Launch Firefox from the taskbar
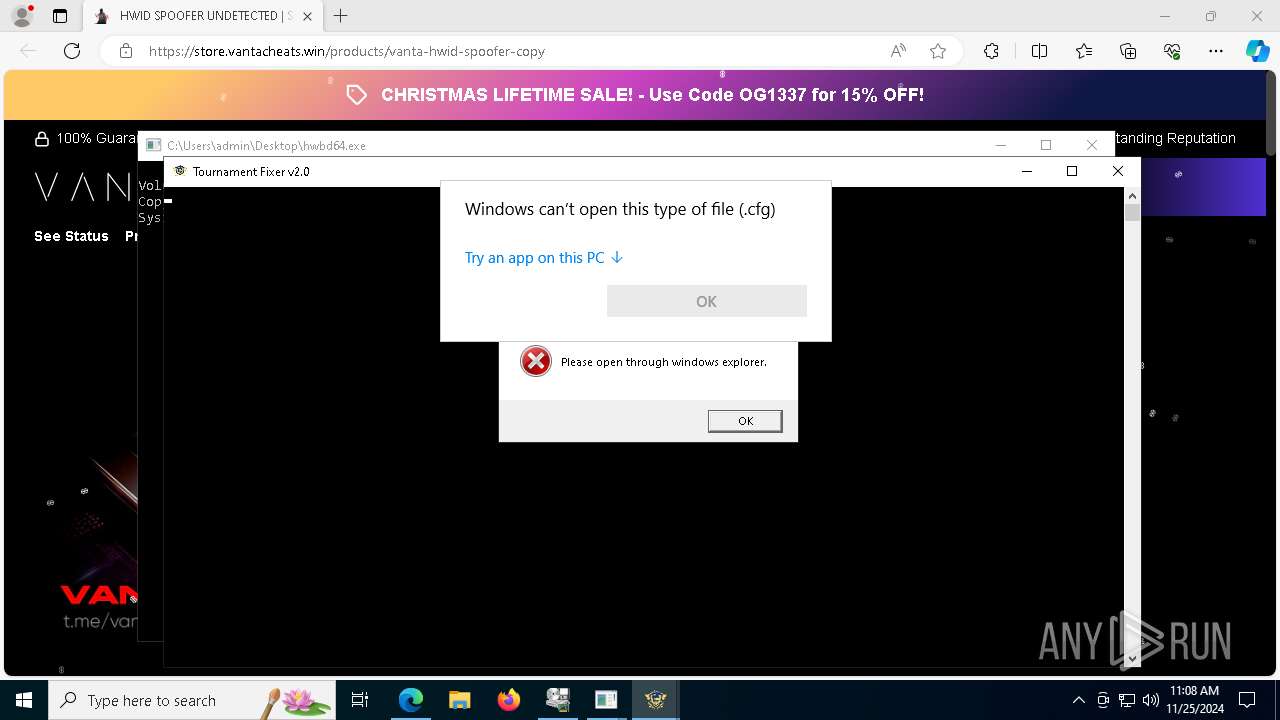This screenshot has height=720, width=1280. pyautogui.click(x=508, y=700)
